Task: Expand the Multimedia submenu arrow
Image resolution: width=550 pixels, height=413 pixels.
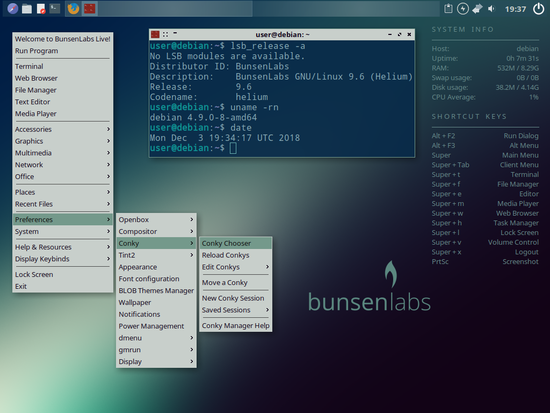Action: 108,153
